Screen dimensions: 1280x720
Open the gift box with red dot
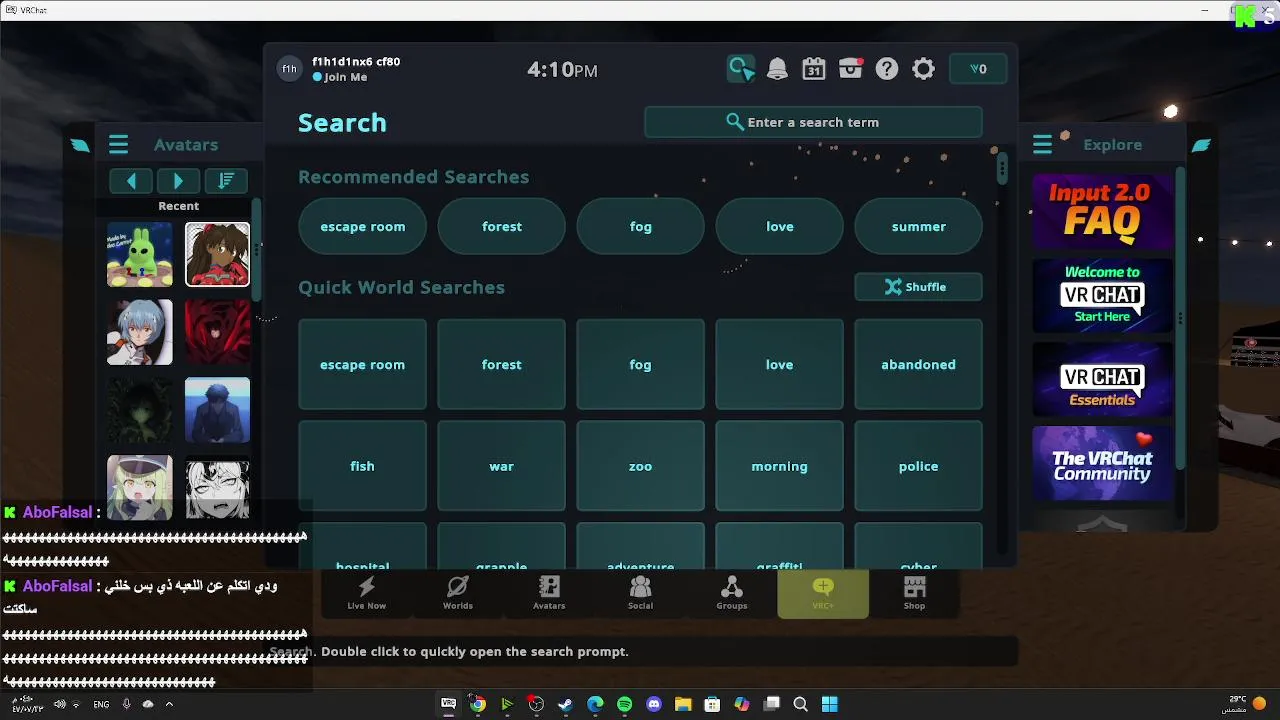[x=851, y=69]
